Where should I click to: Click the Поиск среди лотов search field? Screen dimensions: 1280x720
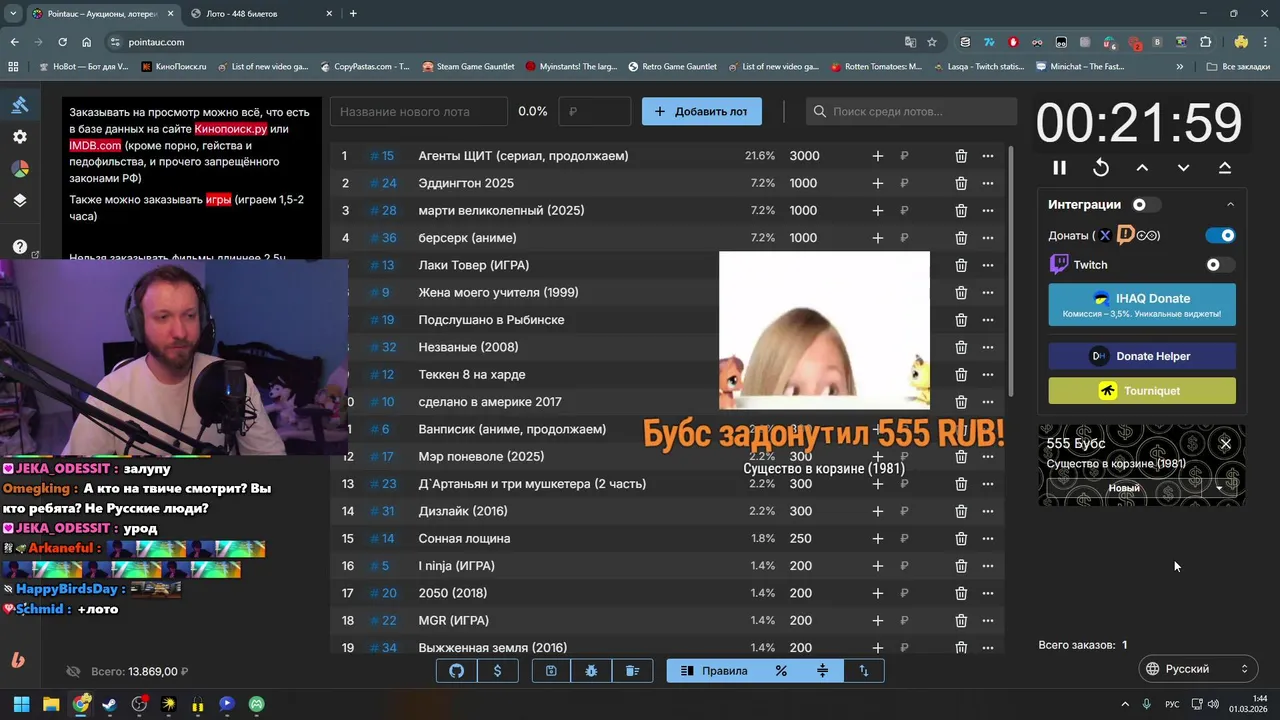pos(911,112)
